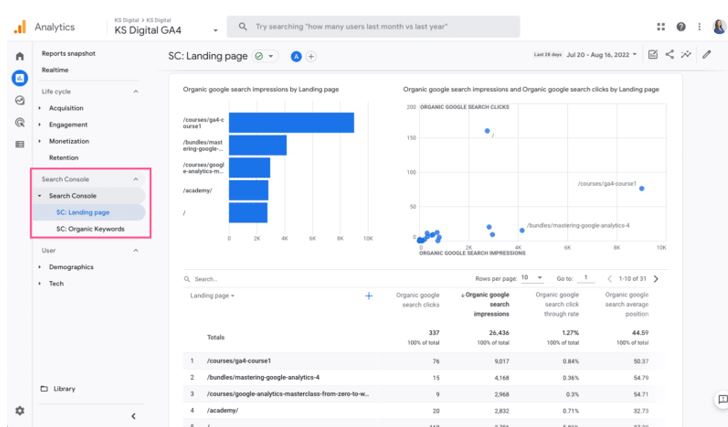Click the Go to page number field
The image size is (728, 427).
(585, 278)
